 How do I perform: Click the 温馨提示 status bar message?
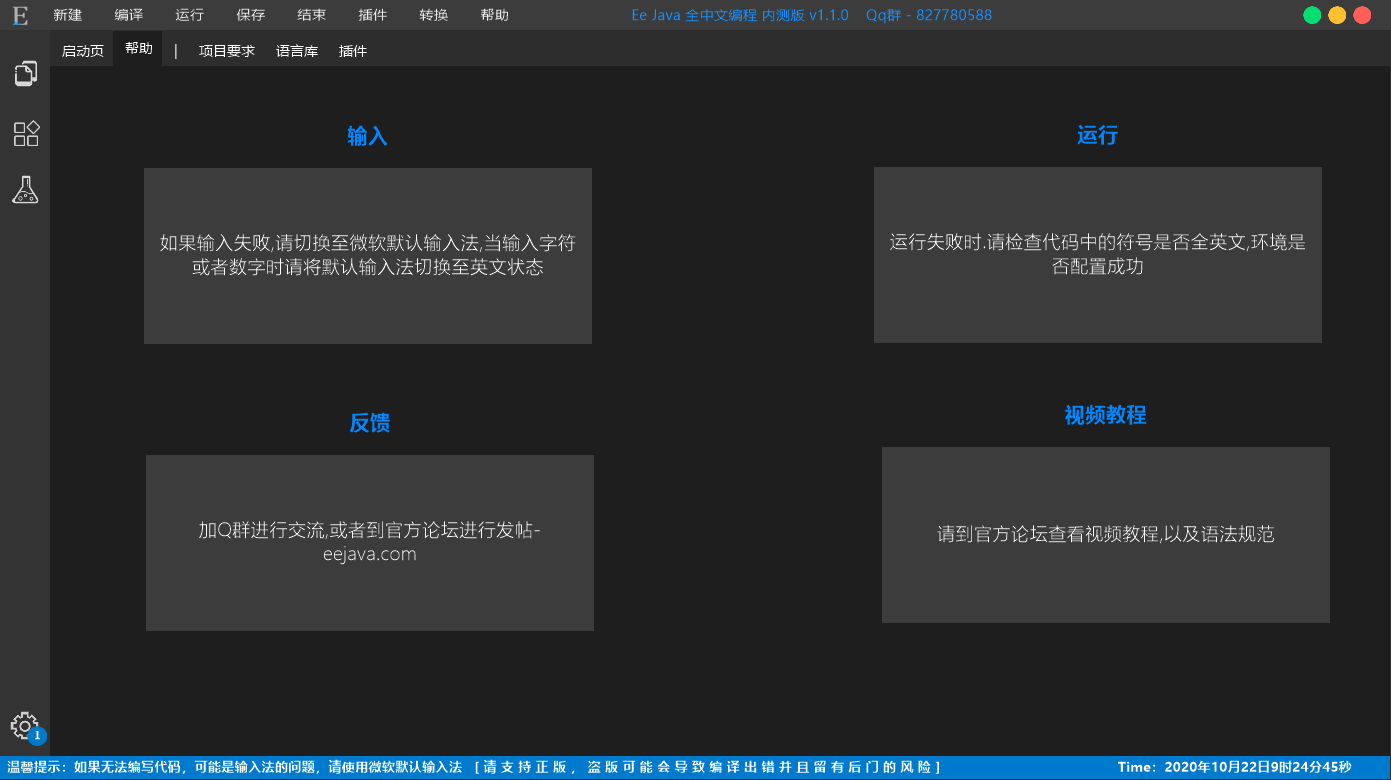click(234, 767)
